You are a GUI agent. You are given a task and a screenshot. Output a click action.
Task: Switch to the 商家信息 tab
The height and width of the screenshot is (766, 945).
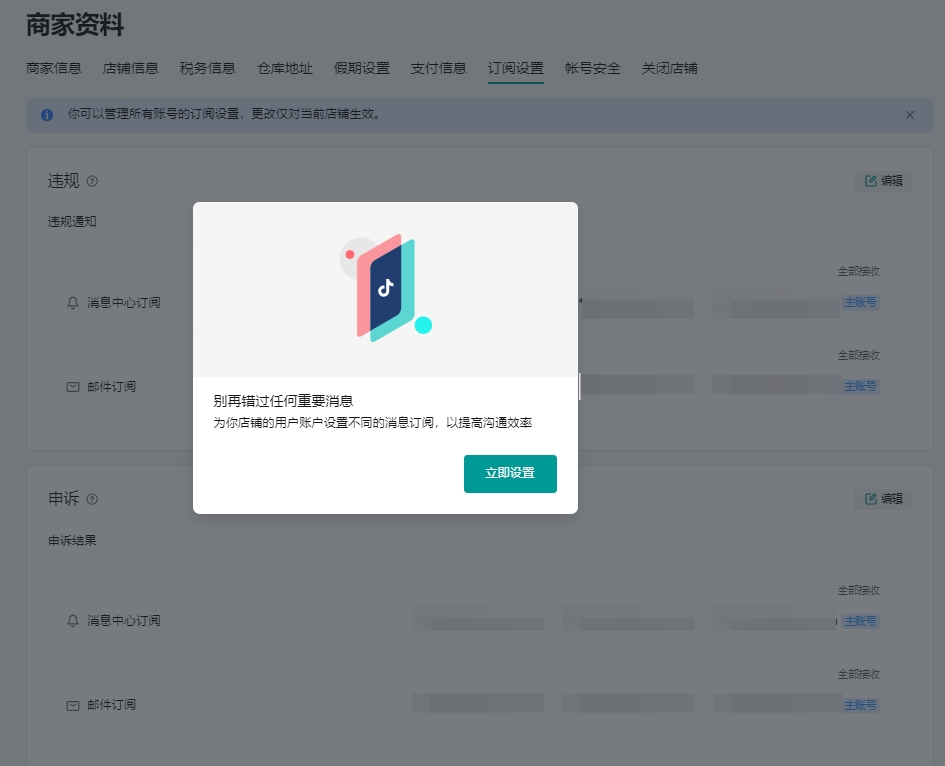54,69
